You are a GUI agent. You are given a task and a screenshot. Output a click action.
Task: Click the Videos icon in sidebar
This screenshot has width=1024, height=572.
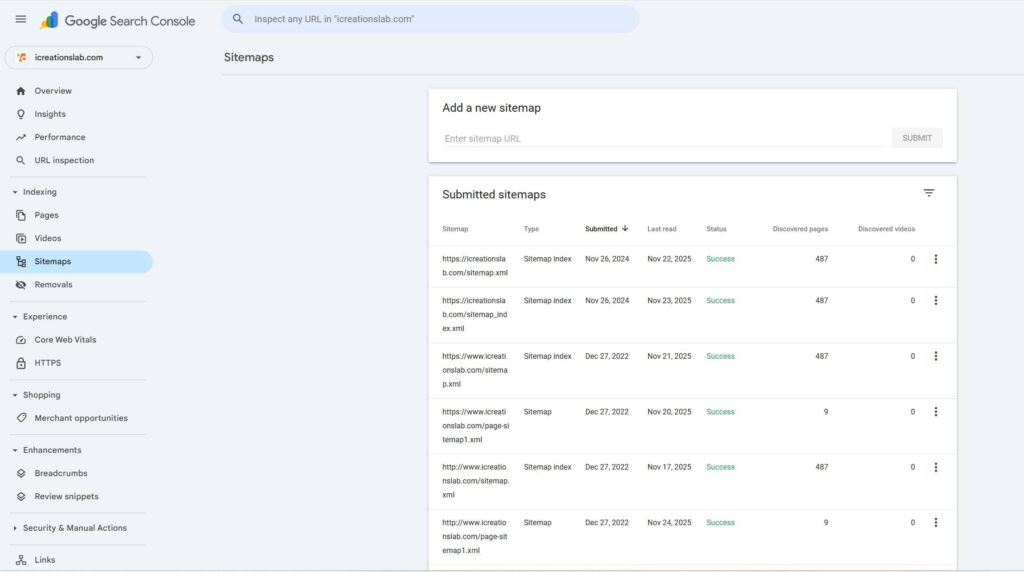(21, 238)
